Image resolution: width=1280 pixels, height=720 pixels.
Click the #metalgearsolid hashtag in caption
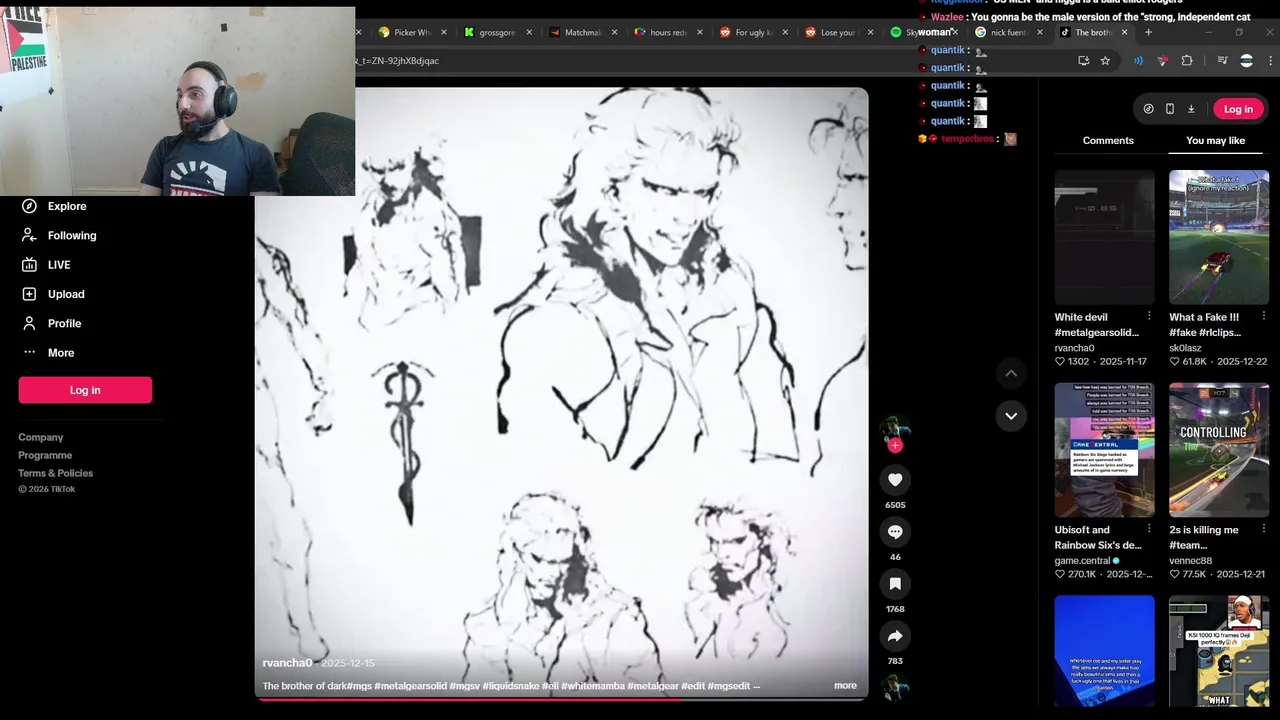[x=410, y=686]
